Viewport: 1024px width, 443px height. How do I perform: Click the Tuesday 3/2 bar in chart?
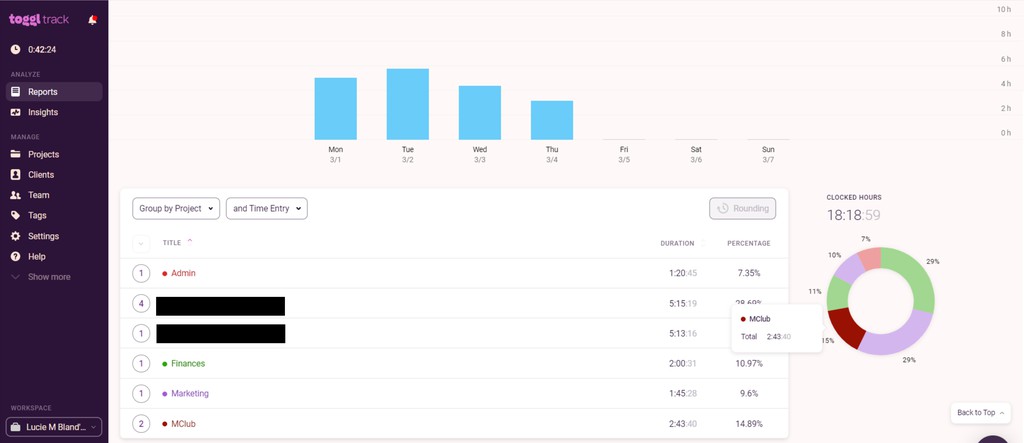coord(408,104)
